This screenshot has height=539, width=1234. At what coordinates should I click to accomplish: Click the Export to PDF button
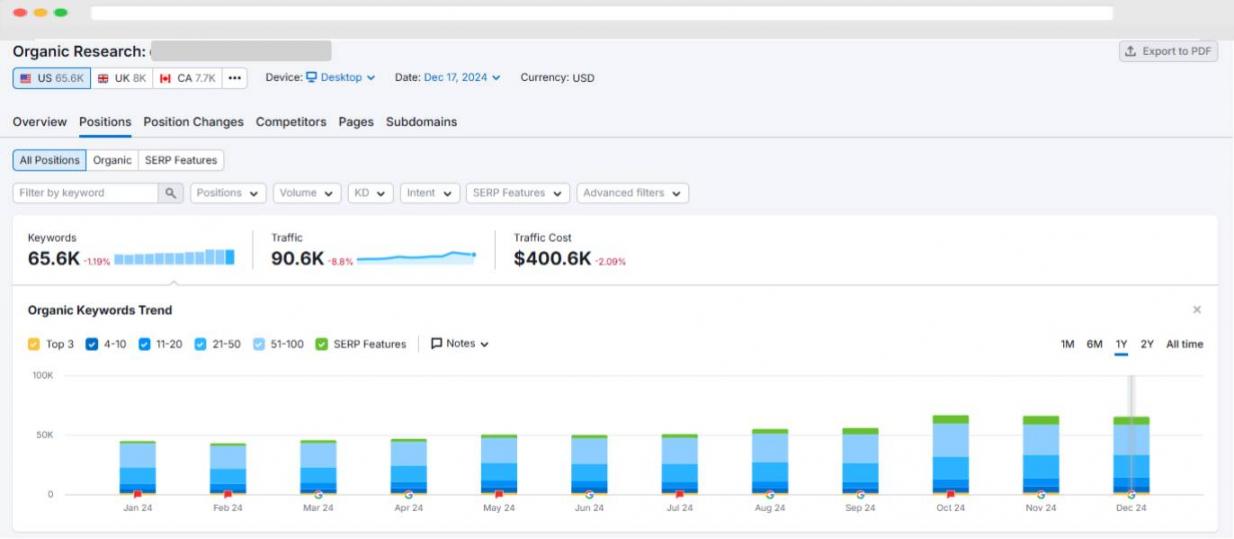click(x=1168, y=51)
